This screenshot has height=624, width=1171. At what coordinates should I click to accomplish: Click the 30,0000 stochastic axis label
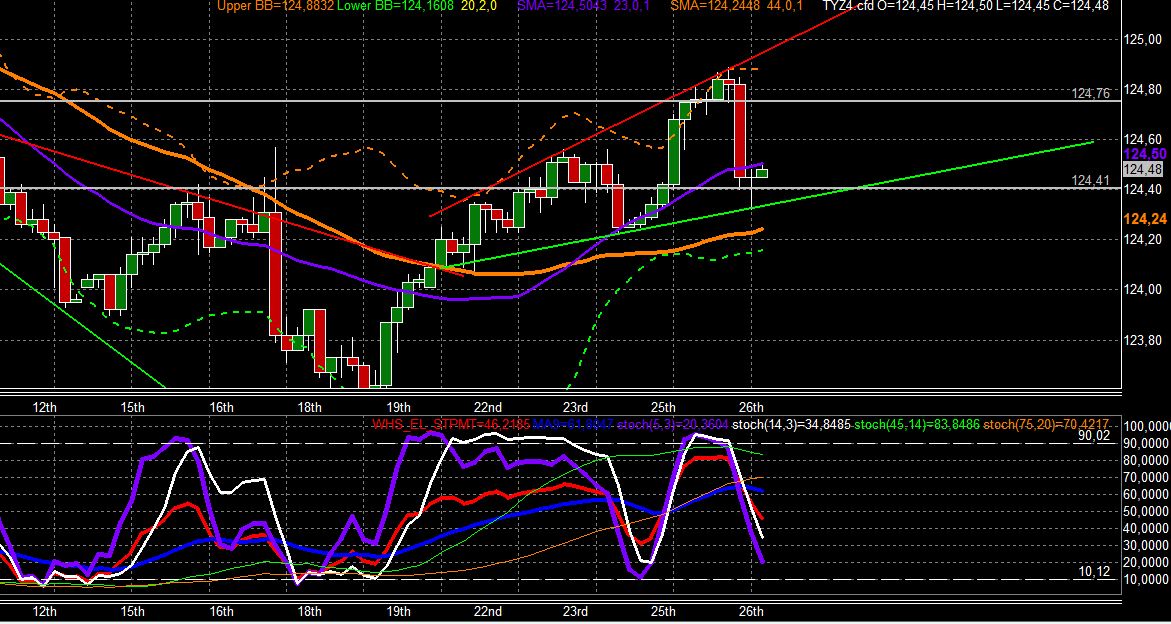click(x=1148, y=546)
